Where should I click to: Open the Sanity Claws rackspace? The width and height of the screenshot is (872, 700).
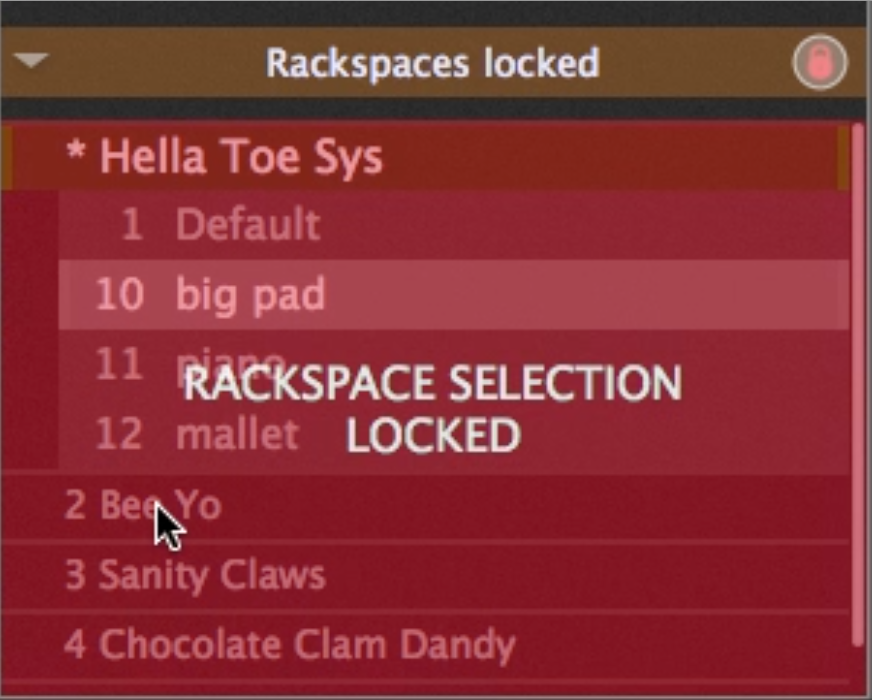[425, 575]
